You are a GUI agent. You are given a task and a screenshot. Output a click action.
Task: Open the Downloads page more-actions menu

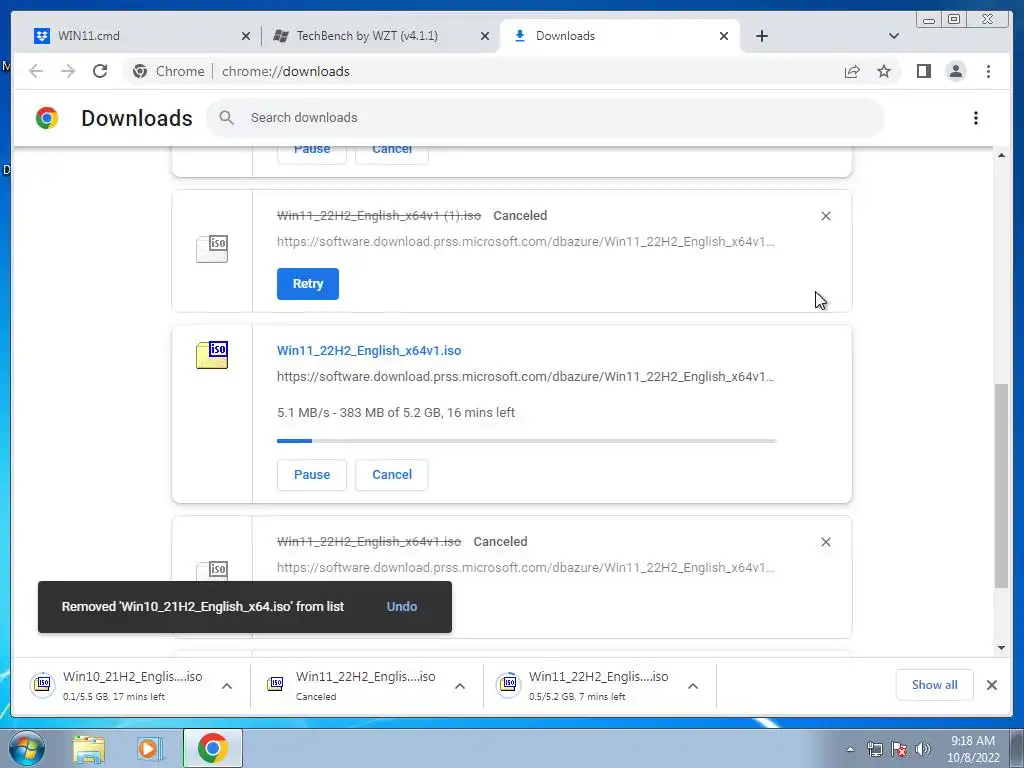(x=976, y=118)
